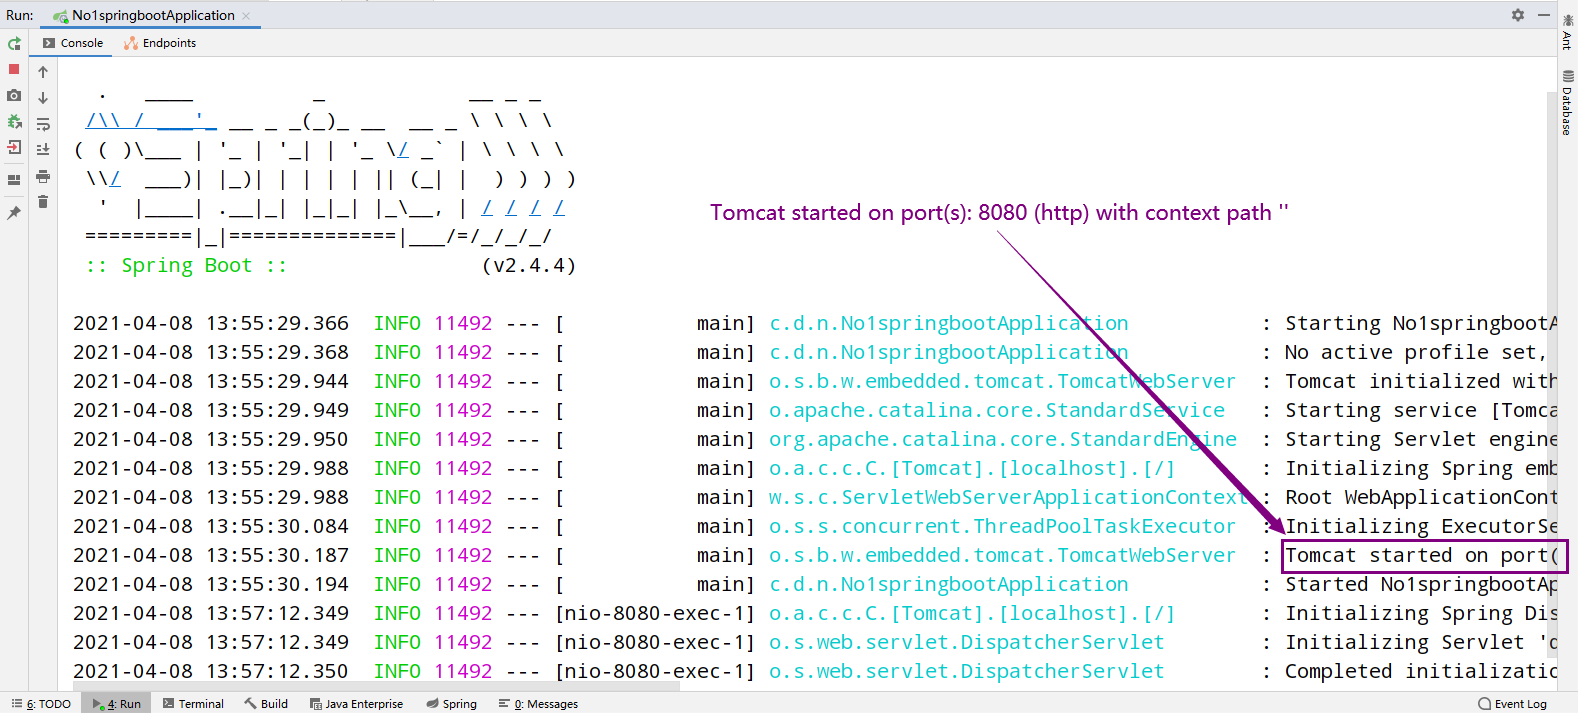Click 'Tomcat started on port(' log message

1421,555
